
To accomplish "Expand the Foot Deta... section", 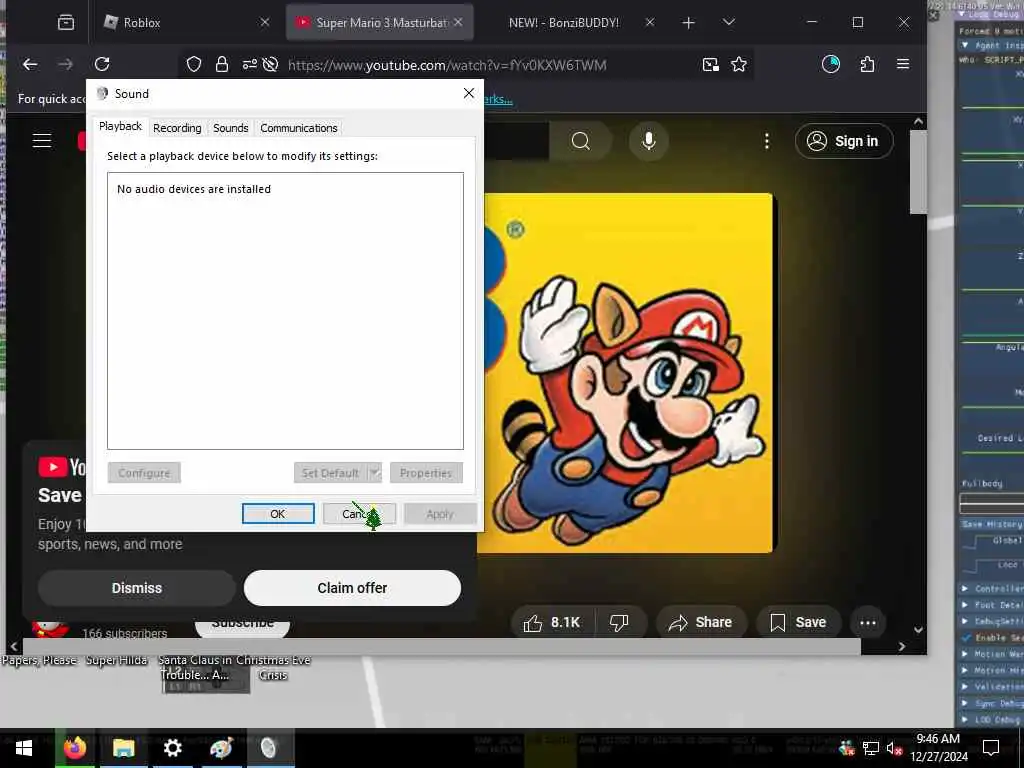I will [x=965, y=605].
